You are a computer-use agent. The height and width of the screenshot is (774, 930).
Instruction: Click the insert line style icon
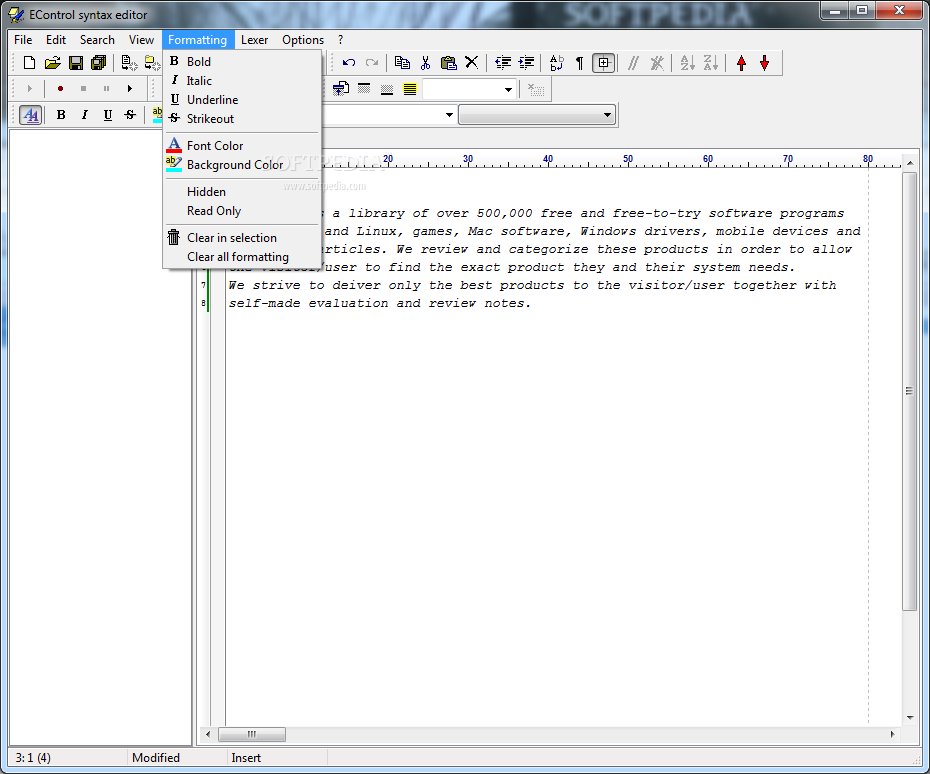tap(340, 89)
